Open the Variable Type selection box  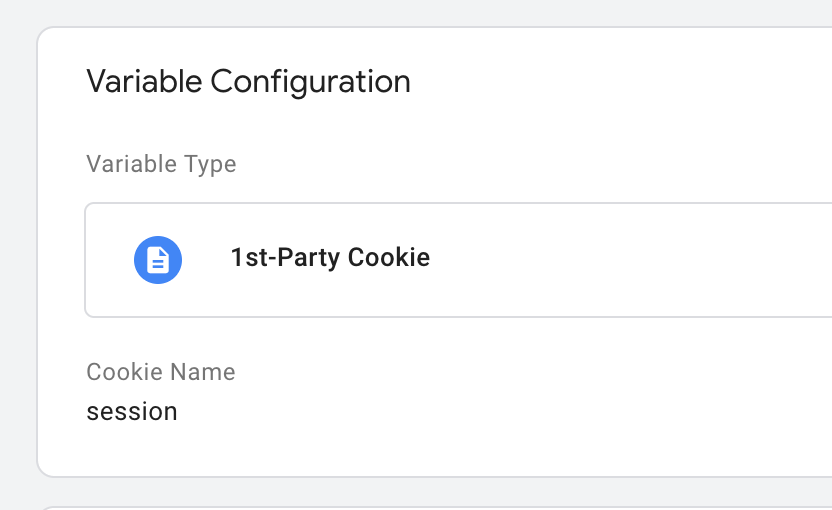pos(458,260)
